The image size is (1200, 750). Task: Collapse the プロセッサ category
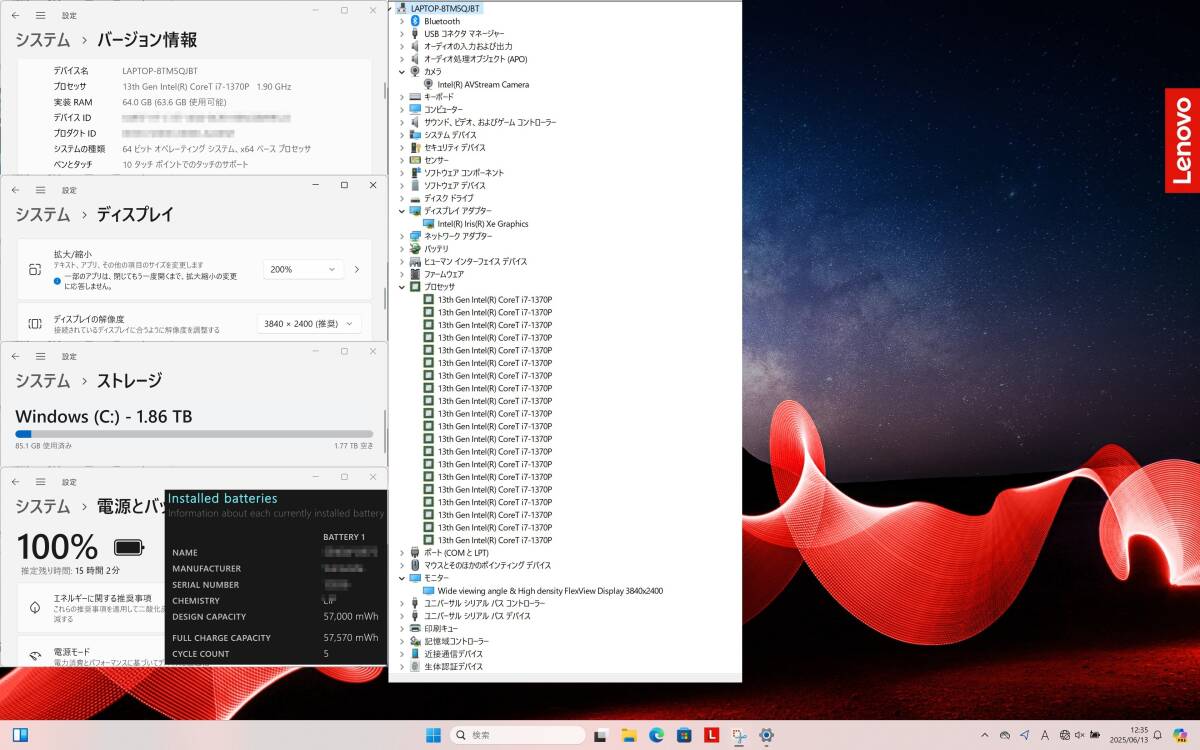pyautogui.click(x=402, y=287)
